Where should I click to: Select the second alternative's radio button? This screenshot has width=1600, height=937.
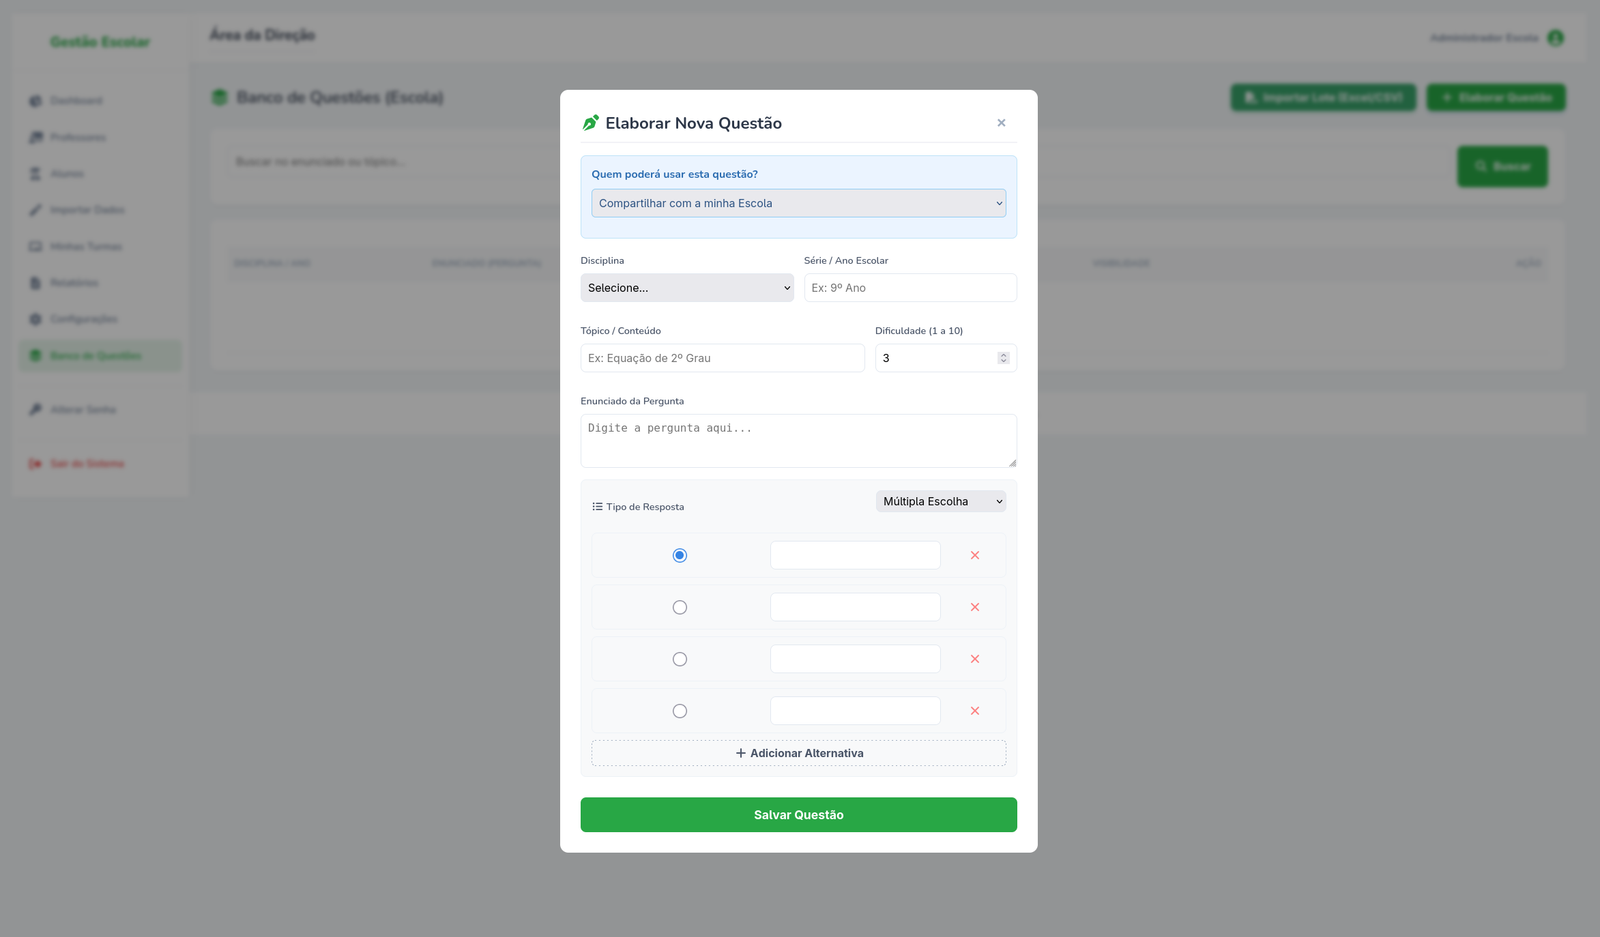[x=680, y=607]
